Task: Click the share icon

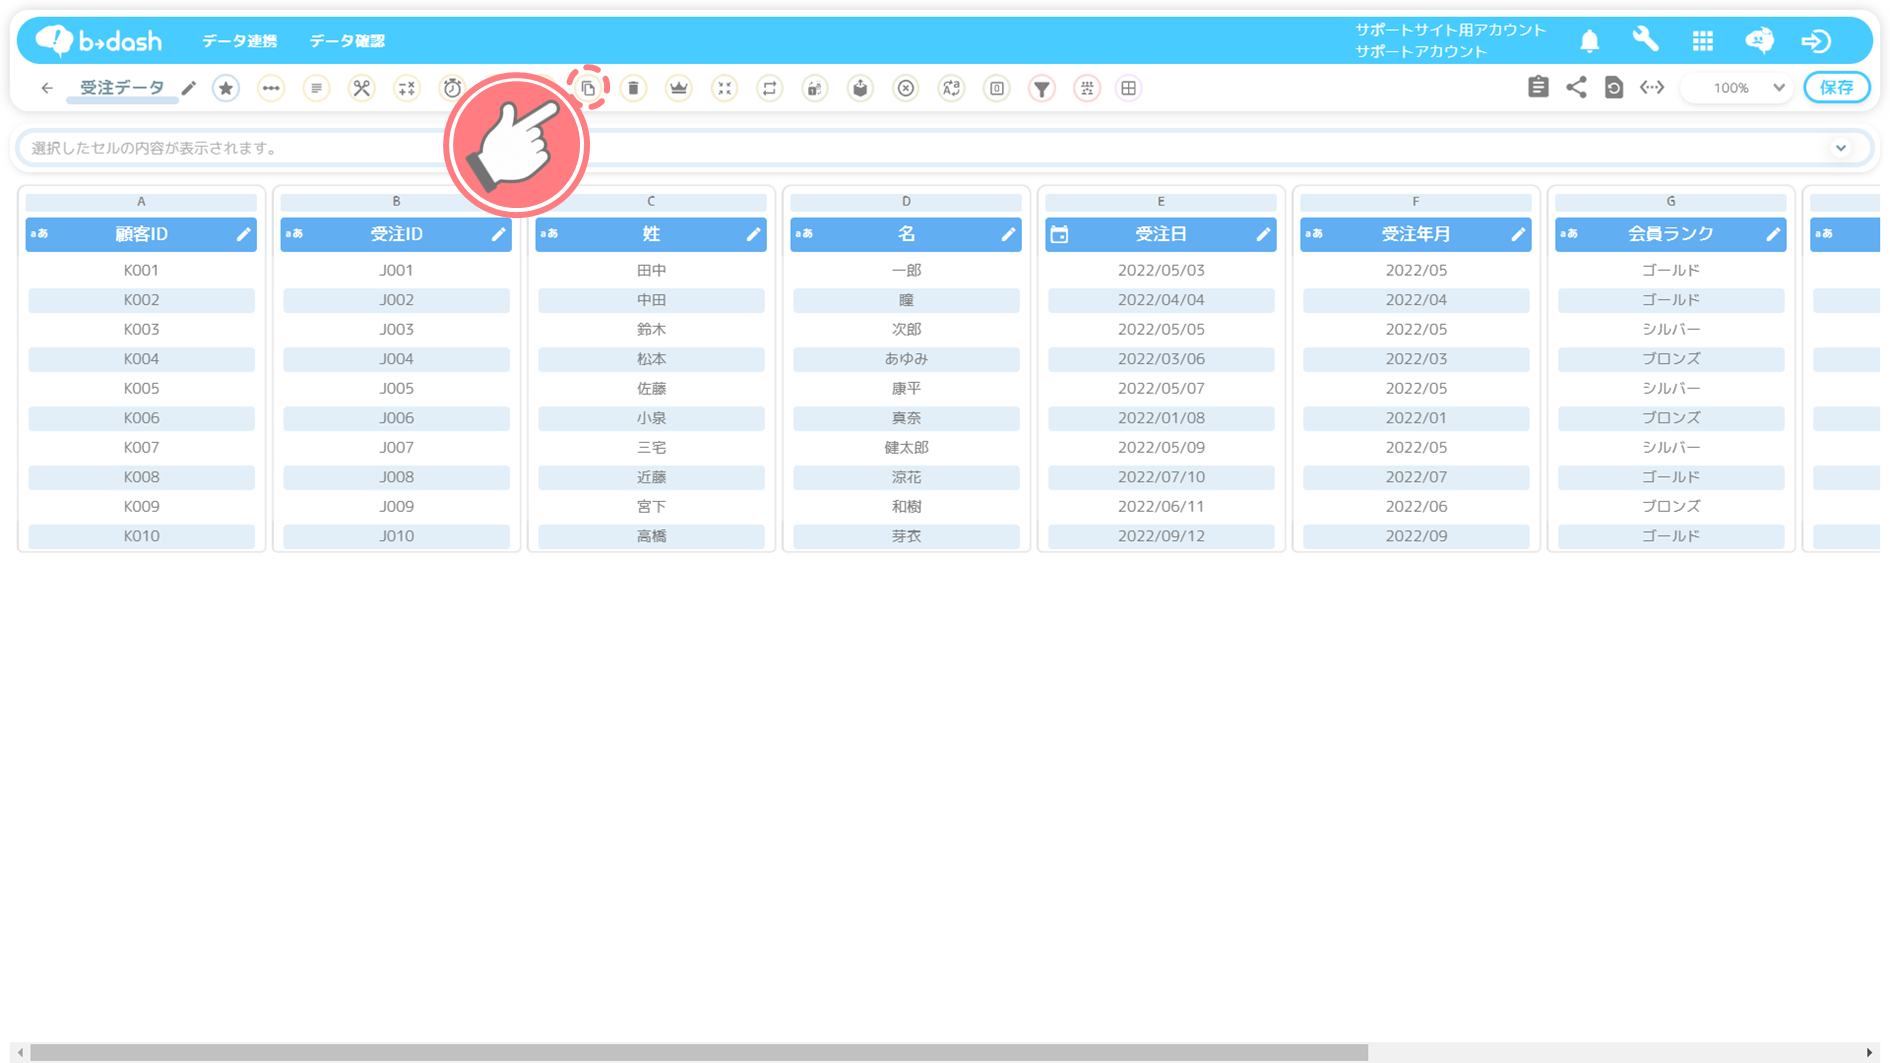Action: 1576,87
